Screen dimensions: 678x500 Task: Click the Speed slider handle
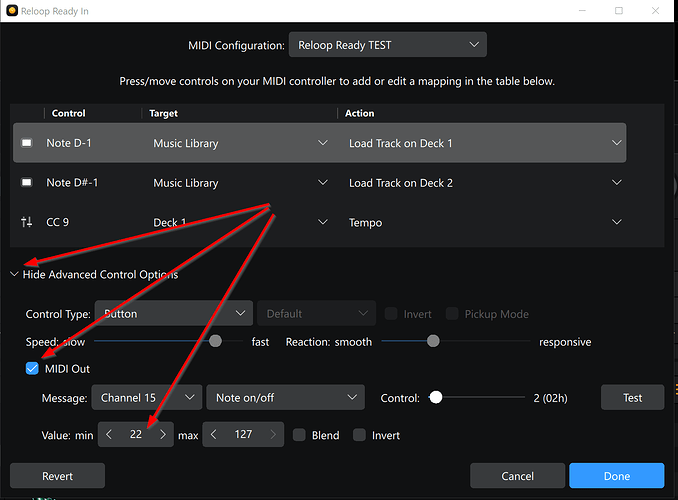[215, 342]
